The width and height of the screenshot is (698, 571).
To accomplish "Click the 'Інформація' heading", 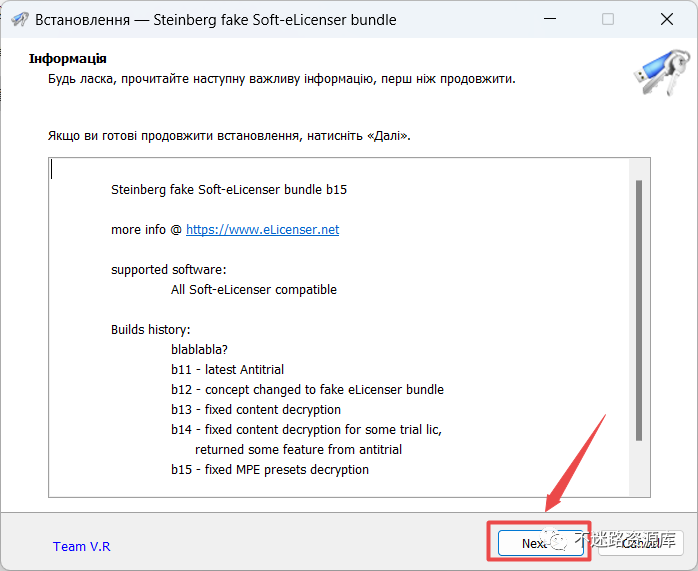I will coord(68,59).
